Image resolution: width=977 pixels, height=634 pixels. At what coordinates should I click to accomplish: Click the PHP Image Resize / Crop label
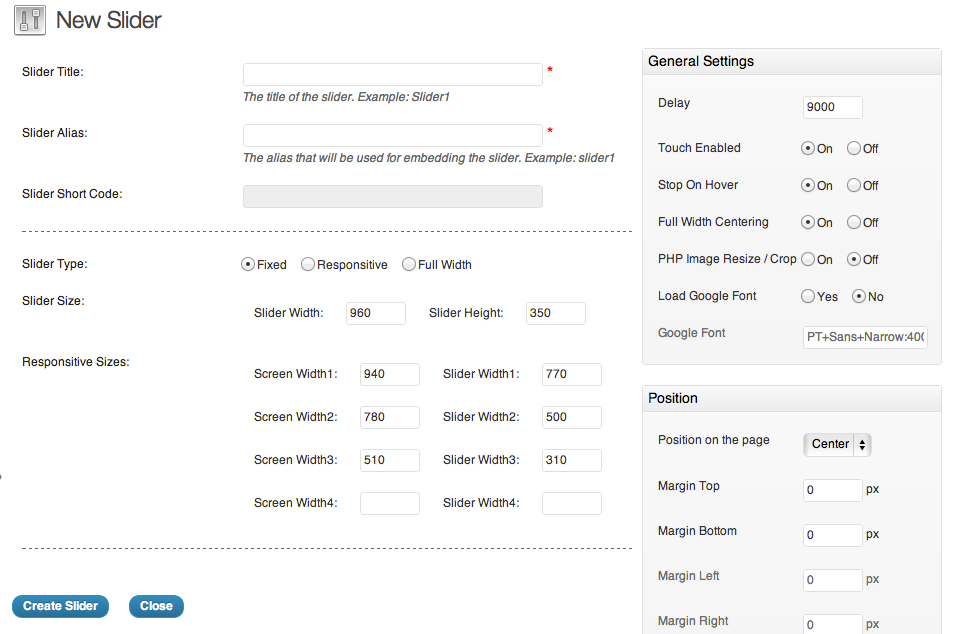(727, 258)
